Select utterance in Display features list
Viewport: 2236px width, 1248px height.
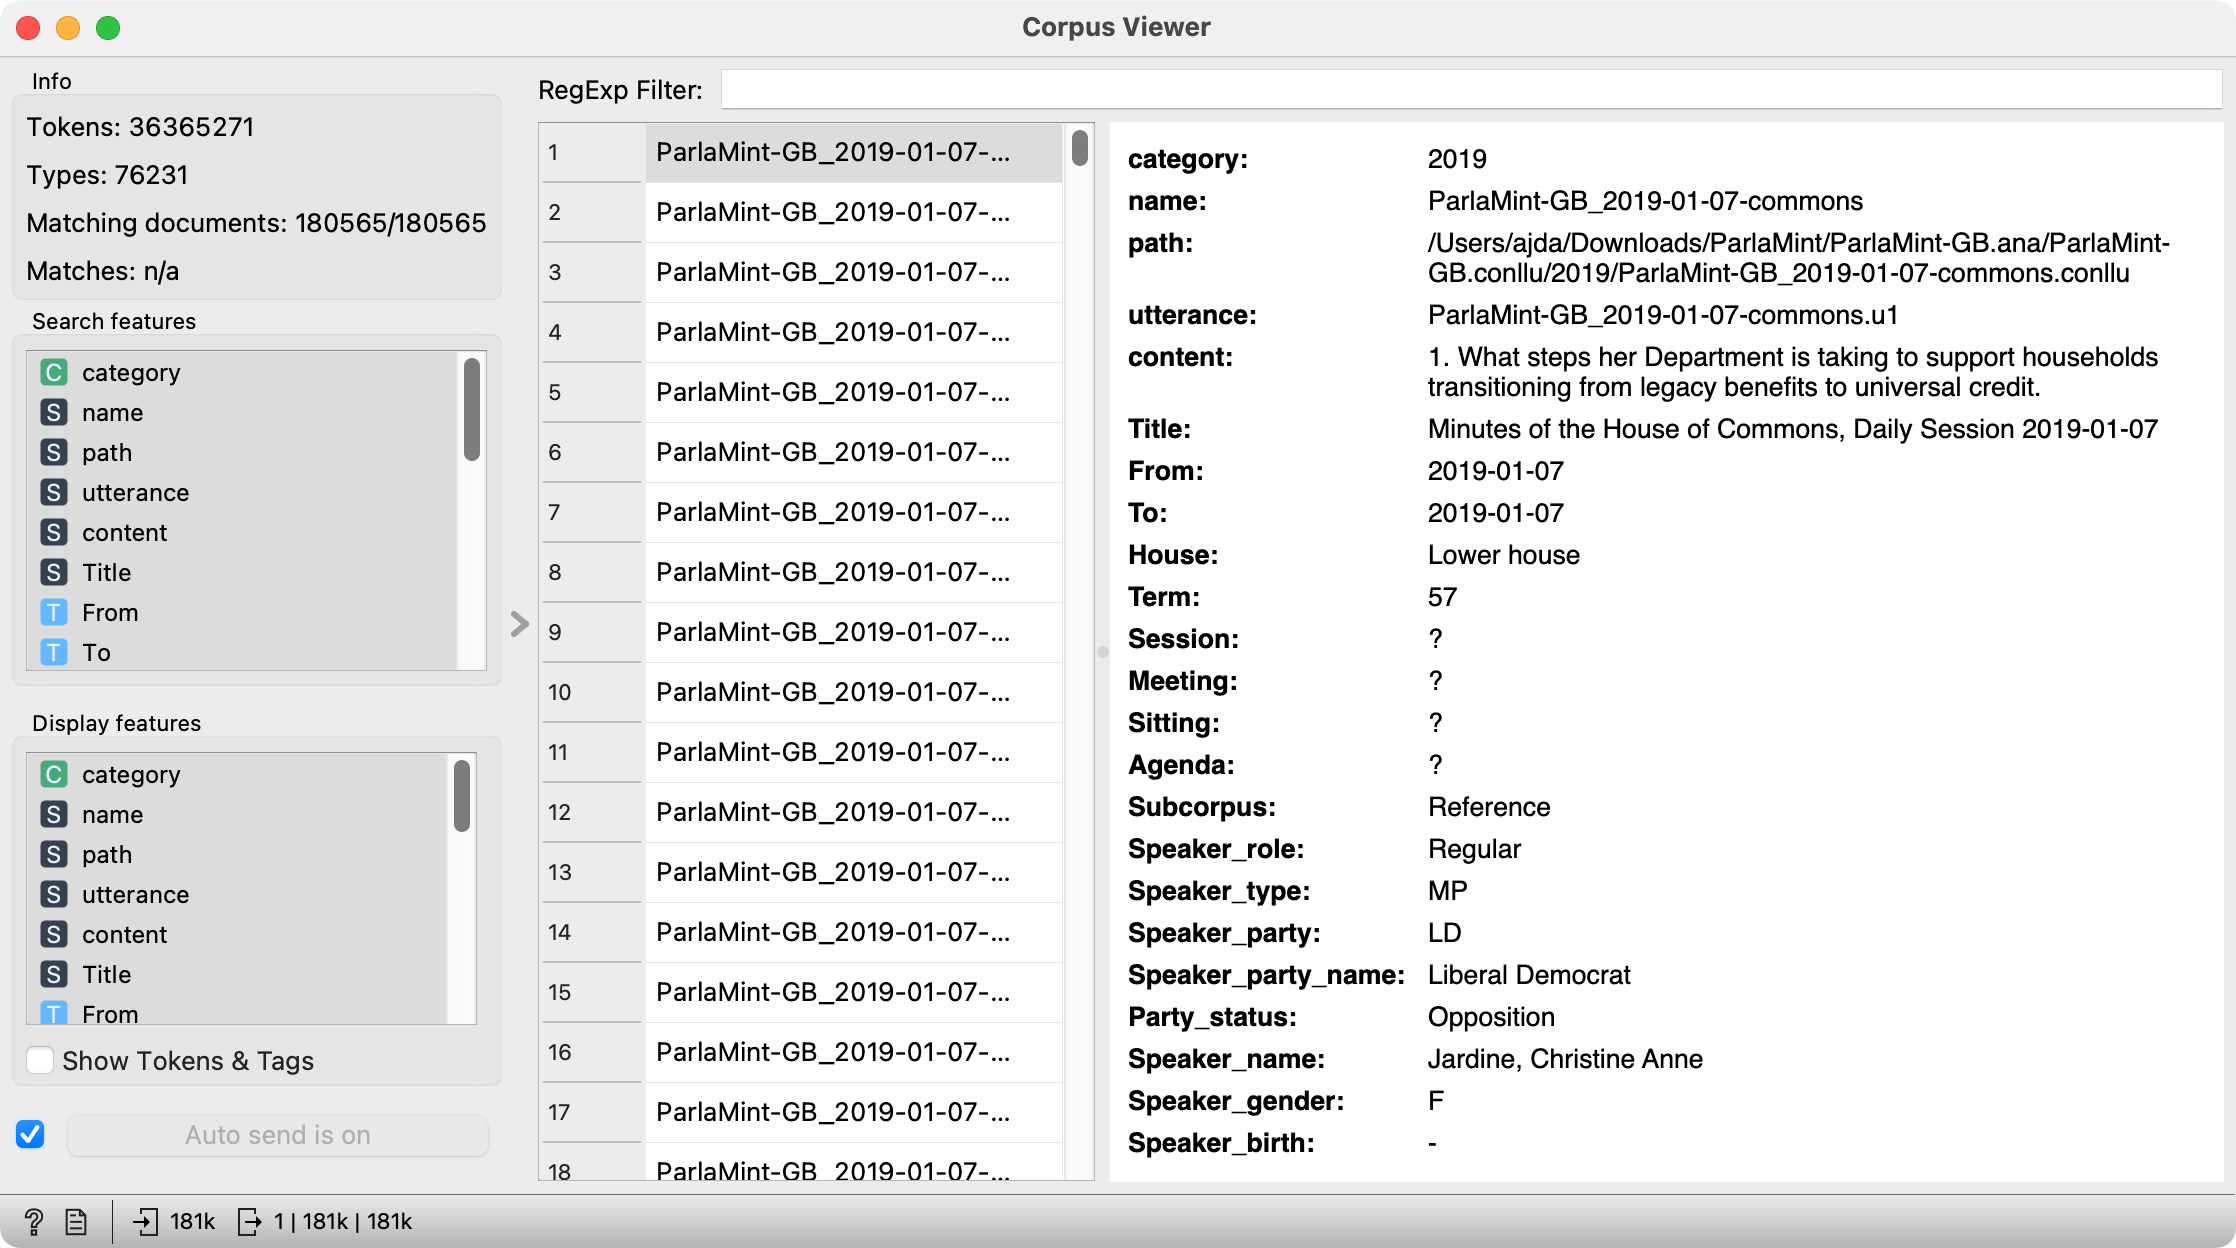click(x=135, y=895)
